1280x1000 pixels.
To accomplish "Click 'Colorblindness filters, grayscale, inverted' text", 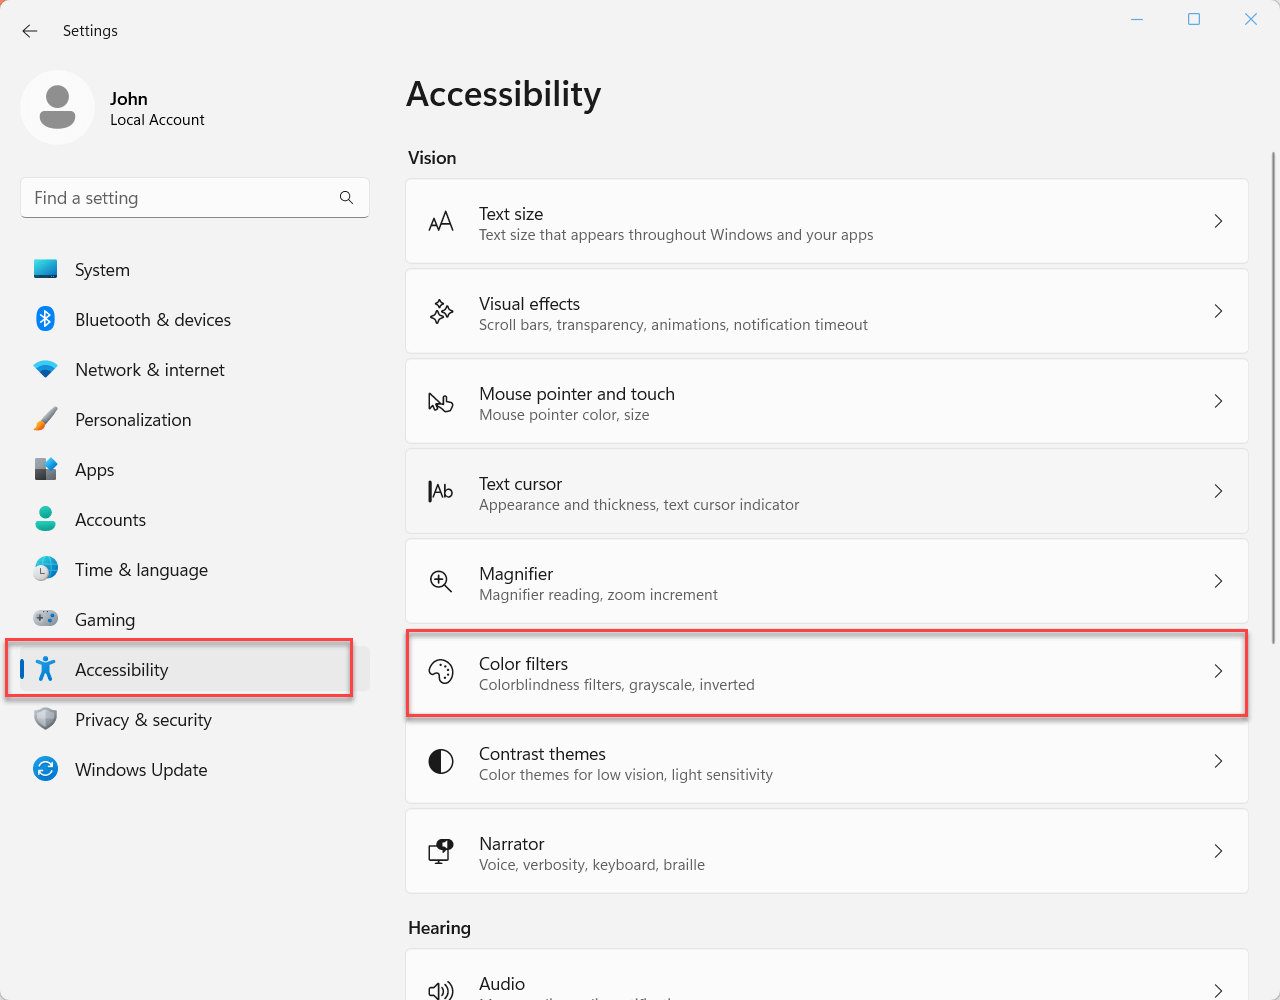I will click(617, 685).
